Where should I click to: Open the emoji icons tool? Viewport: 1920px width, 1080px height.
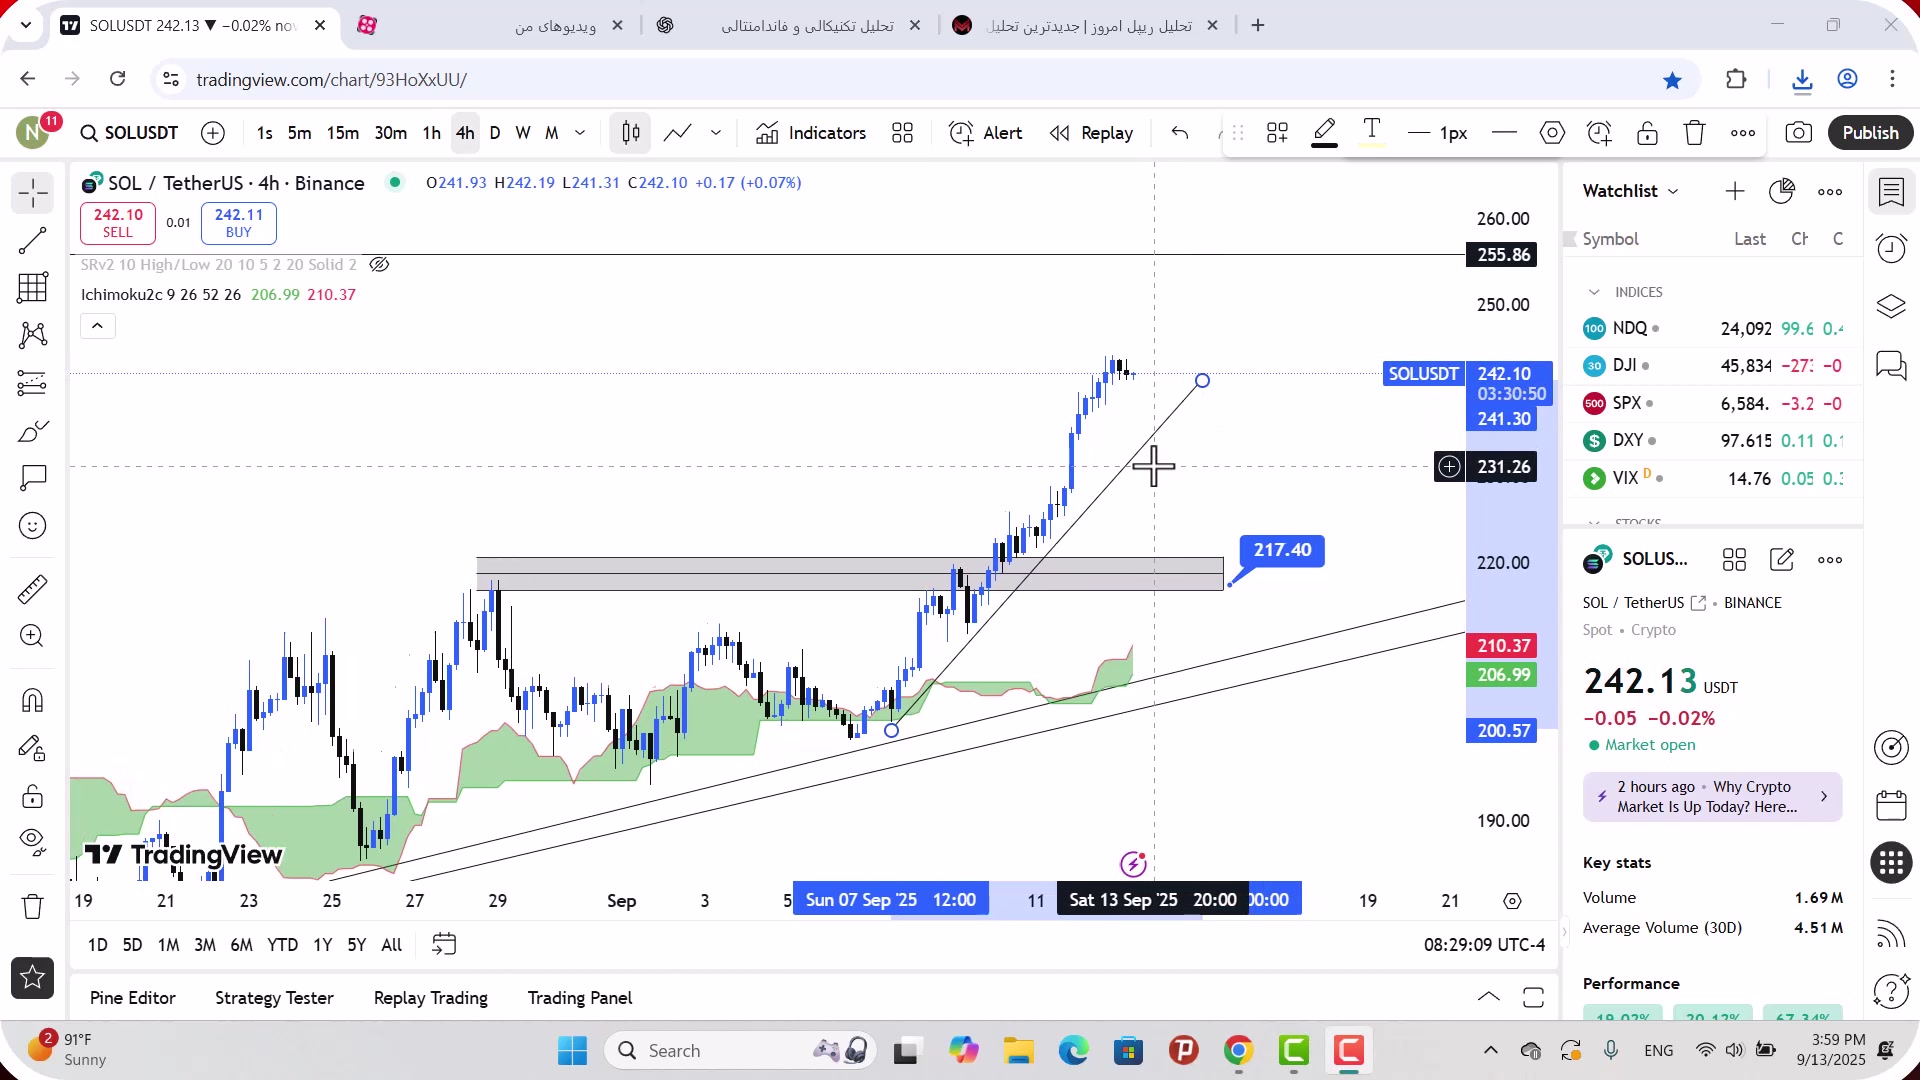32,526
